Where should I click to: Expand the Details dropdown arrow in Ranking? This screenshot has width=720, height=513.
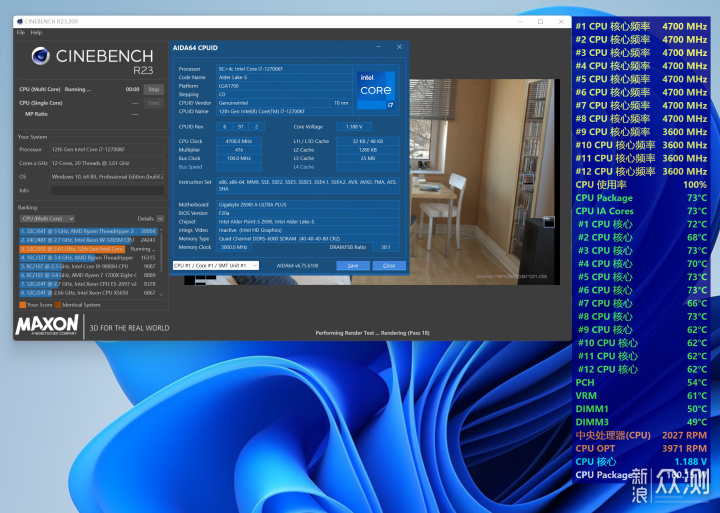pos(160,219)
